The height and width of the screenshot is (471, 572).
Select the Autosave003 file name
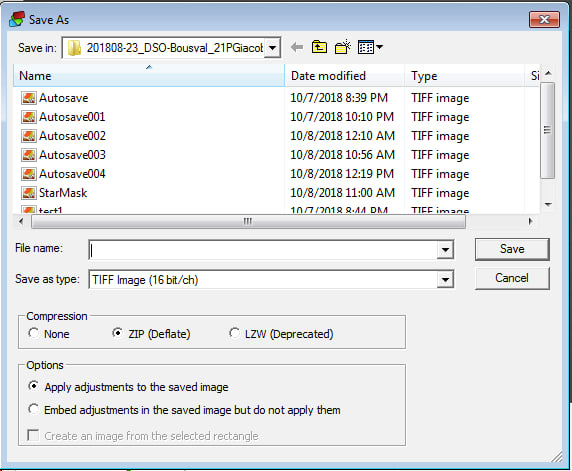(x=72, y=155)
